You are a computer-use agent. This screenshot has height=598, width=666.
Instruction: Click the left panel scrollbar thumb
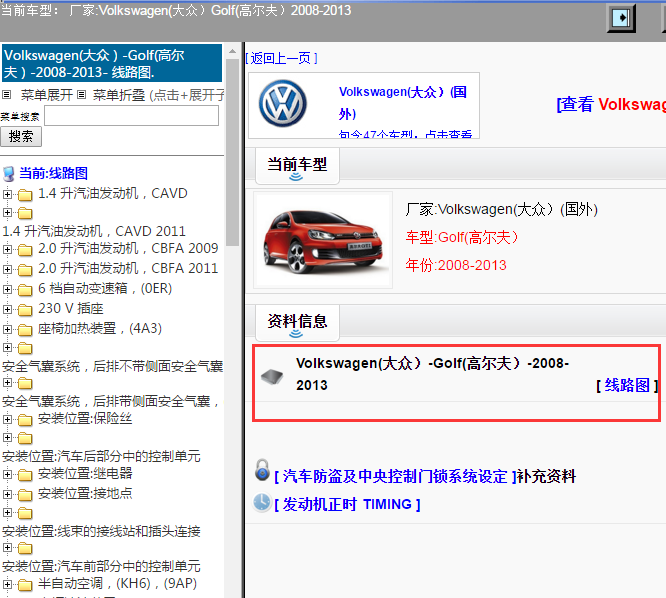pyautogui.click(x=232, y=152)
